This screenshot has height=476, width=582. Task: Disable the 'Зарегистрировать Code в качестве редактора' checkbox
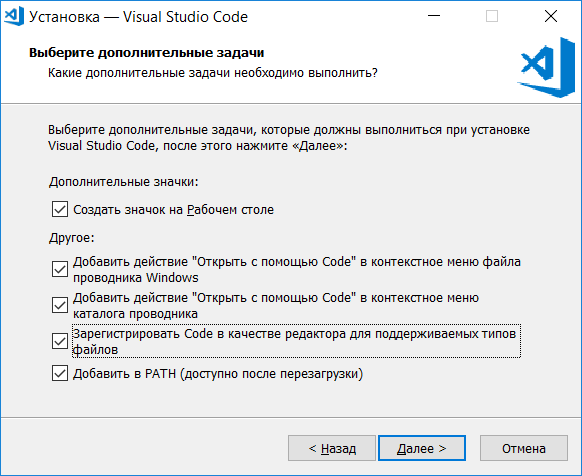click(x=60, y=341)
